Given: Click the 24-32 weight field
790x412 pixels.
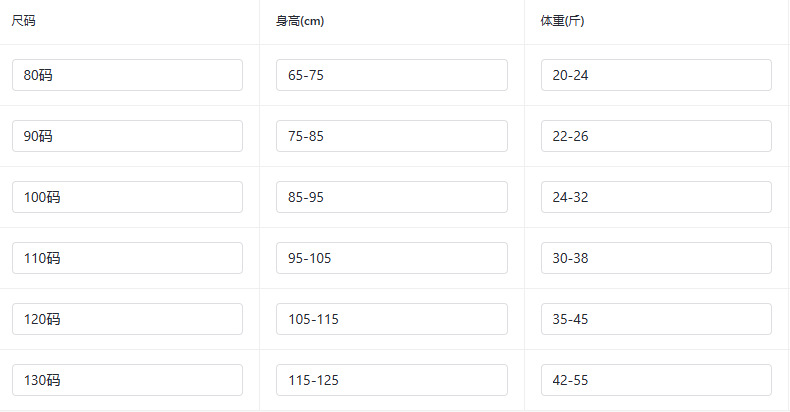Looking at the screenshot, I should [656, 197].
